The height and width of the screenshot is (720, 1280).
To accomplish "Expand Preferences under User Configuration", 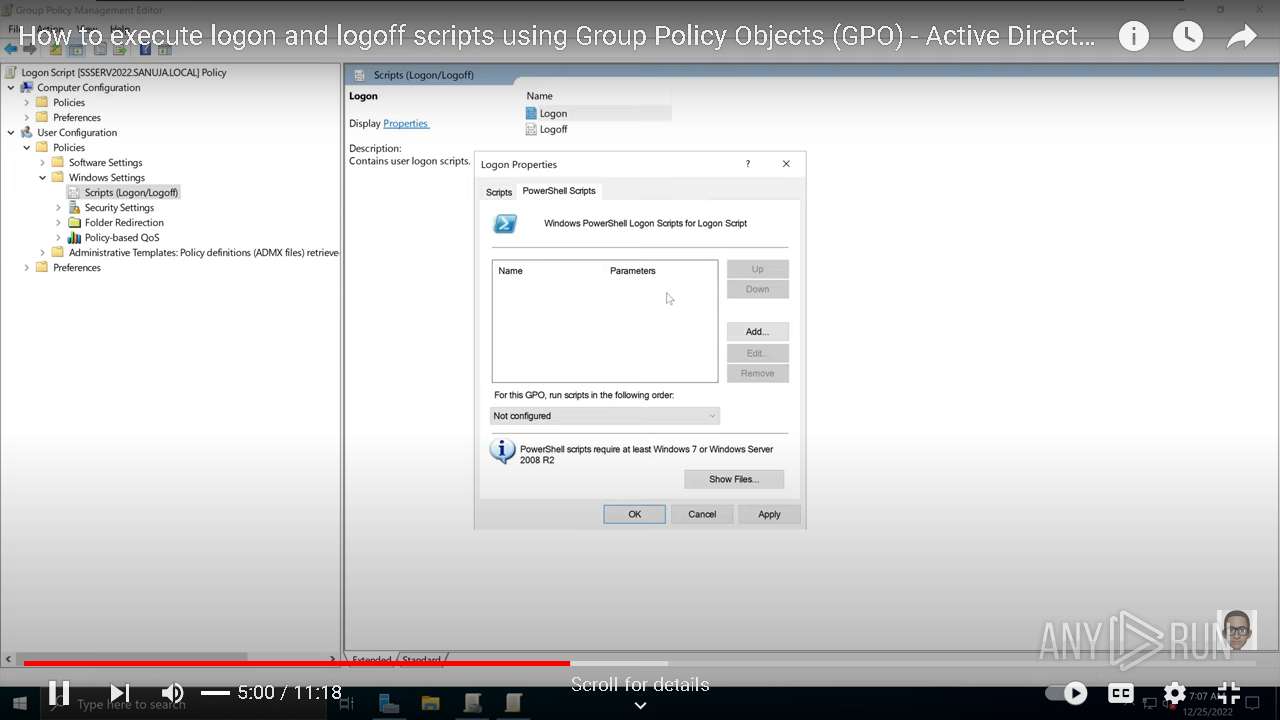I will pyautogui.click(x=27, y=267).
